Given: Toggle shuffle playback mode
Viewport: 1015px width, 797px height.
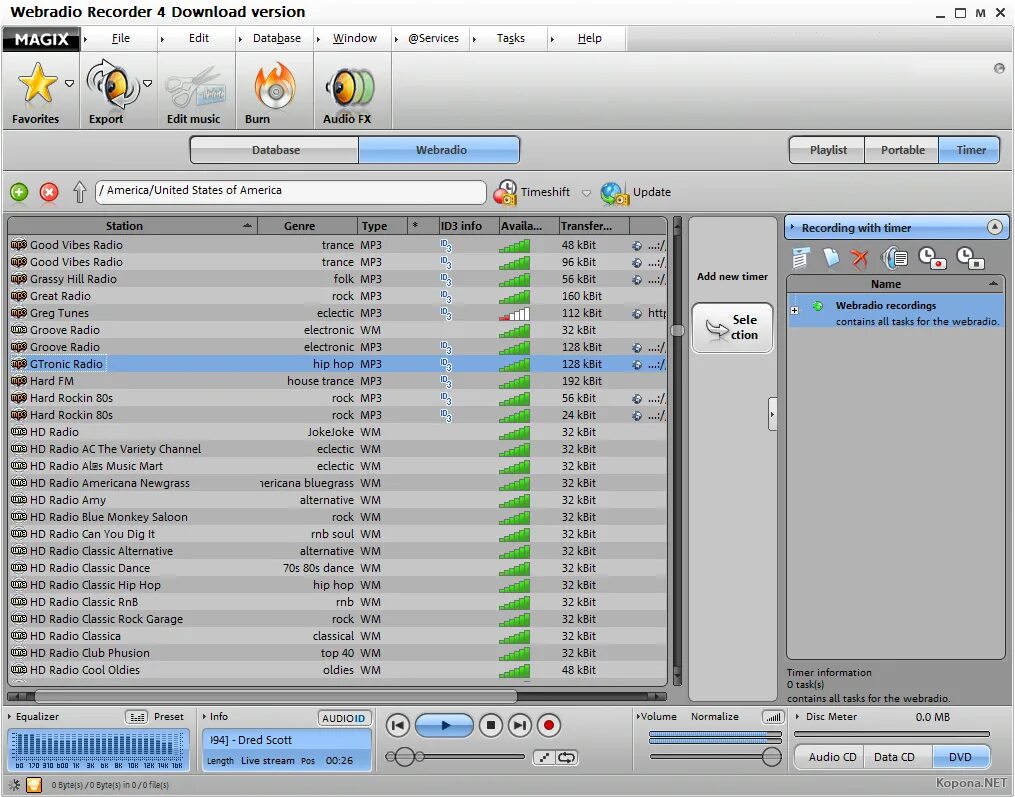Looking at the screenshot, I should [x=544, y=758].
